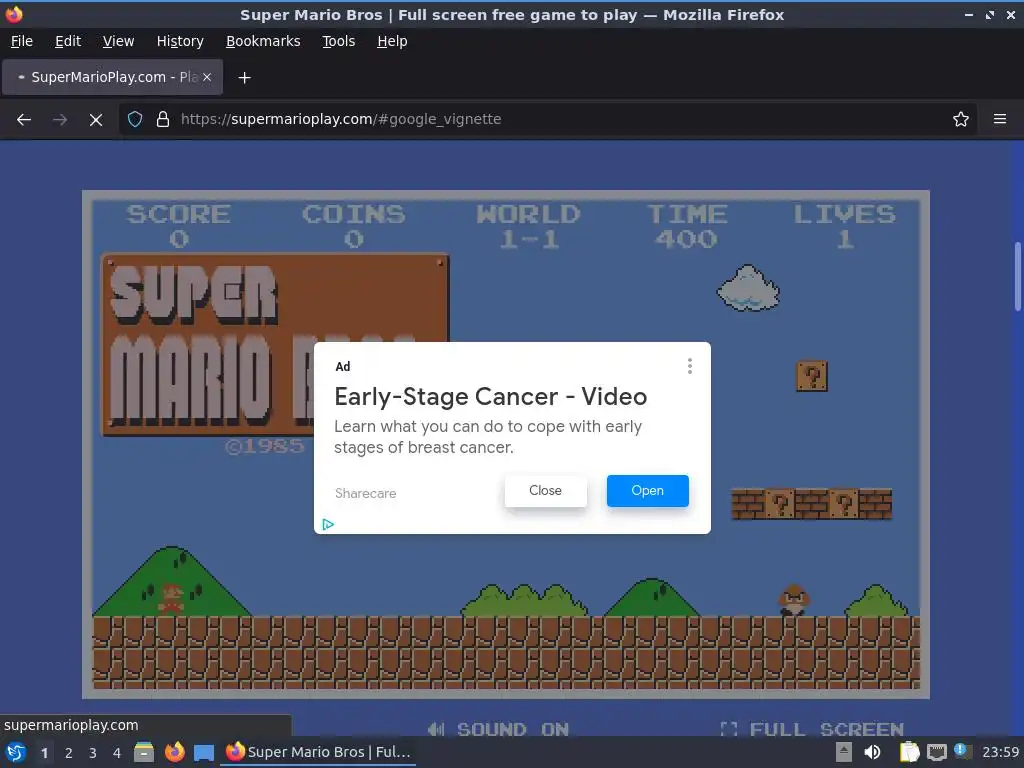
Task: Close the ad popup with Close button
Action: pos(545,490)
